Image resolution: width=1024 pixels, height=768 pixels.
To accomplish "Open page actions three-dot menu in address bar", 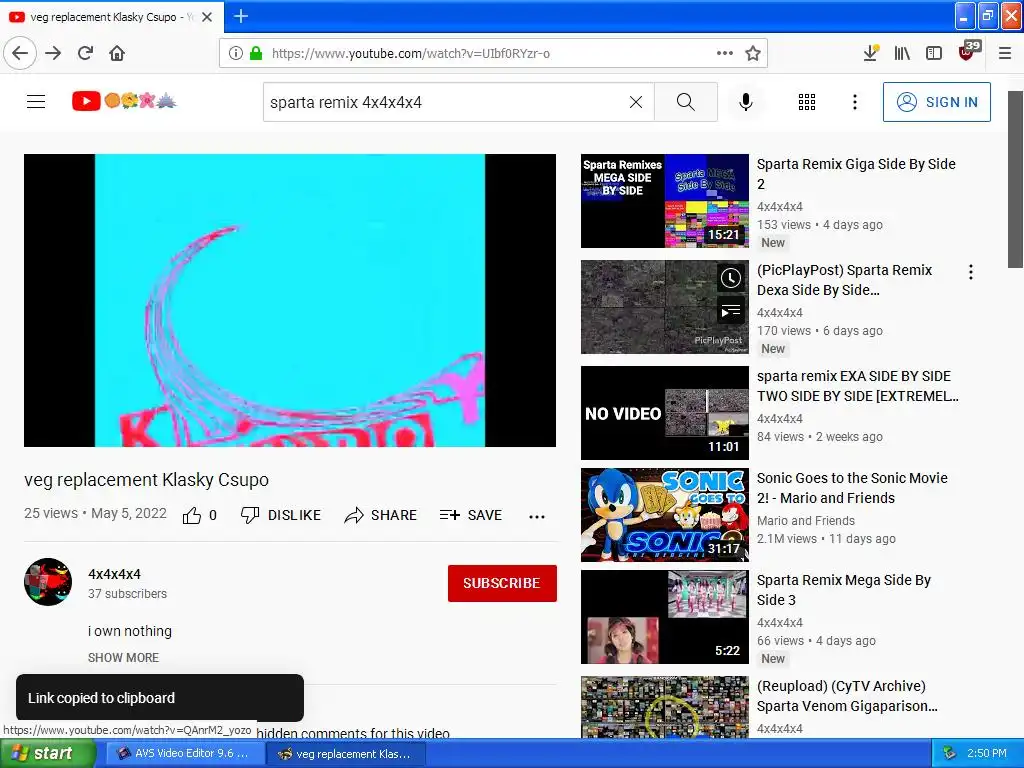I will 724,53.
